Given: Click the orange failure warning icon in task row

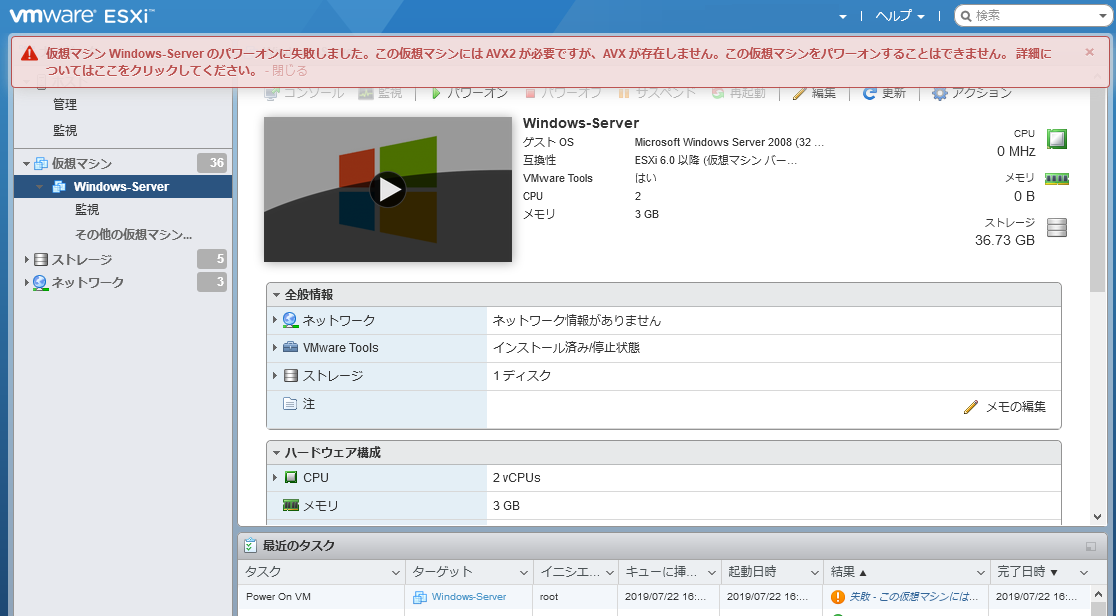Looking at the screenshot, I should [838, 597].
